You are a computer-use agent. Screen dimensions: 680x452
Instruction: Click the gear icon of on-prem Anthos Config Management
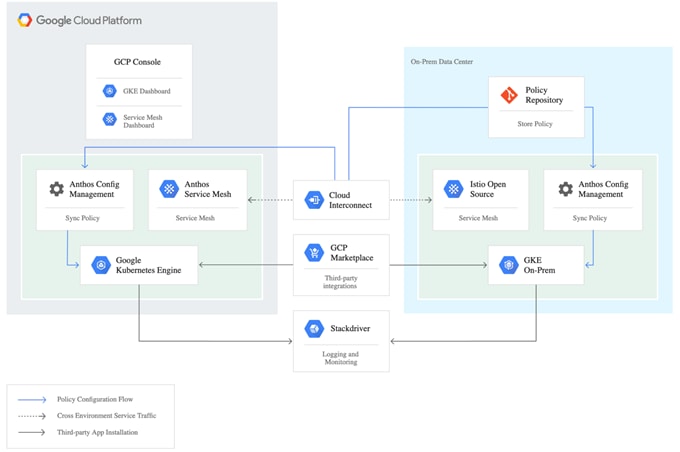coord(566,189)
